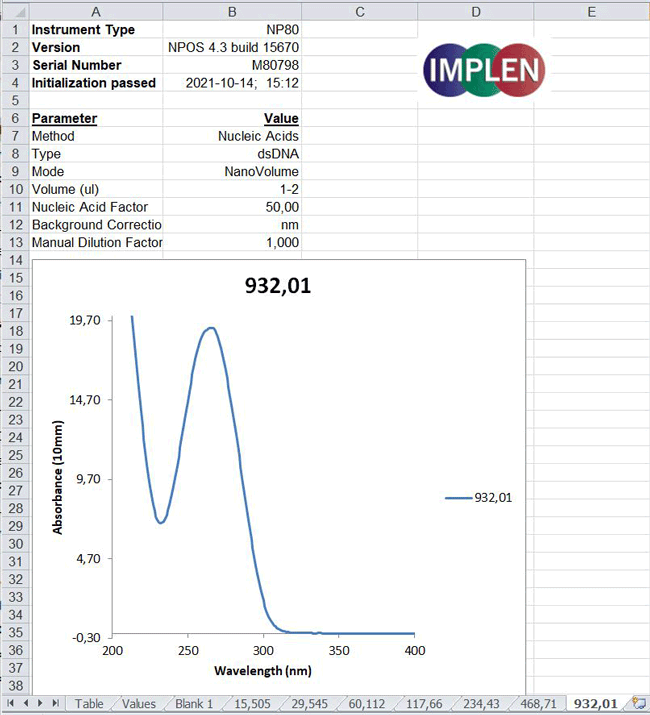Select the Mode label cell
650x715 pixels.
point(96,171)
